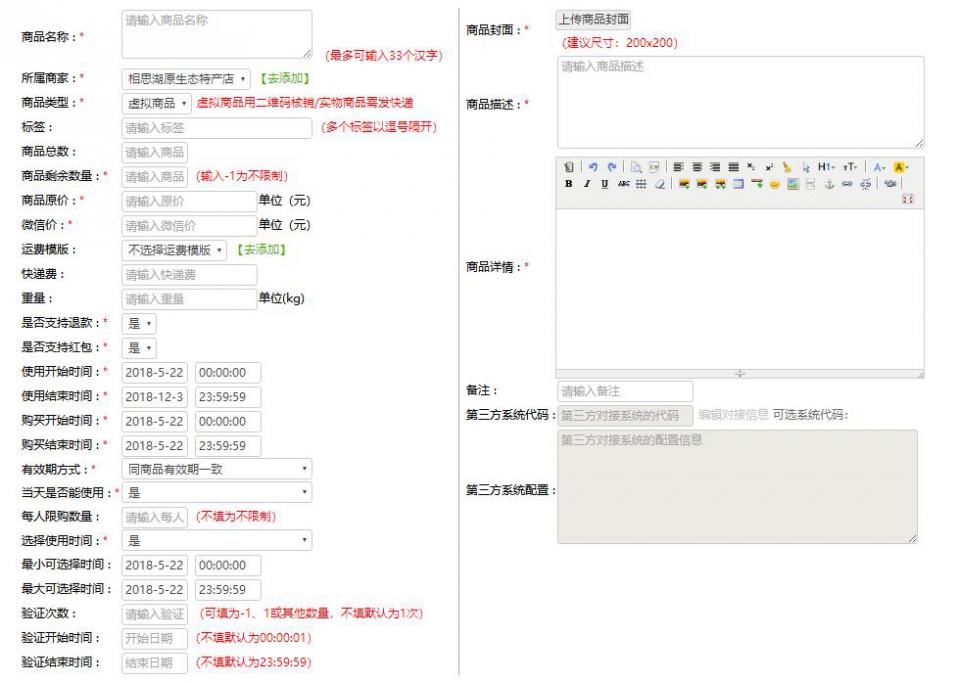The height and width of the screenshot is (682, 960).
Task: Open the 所属商家 merchant dropdown
Action: 186,78
